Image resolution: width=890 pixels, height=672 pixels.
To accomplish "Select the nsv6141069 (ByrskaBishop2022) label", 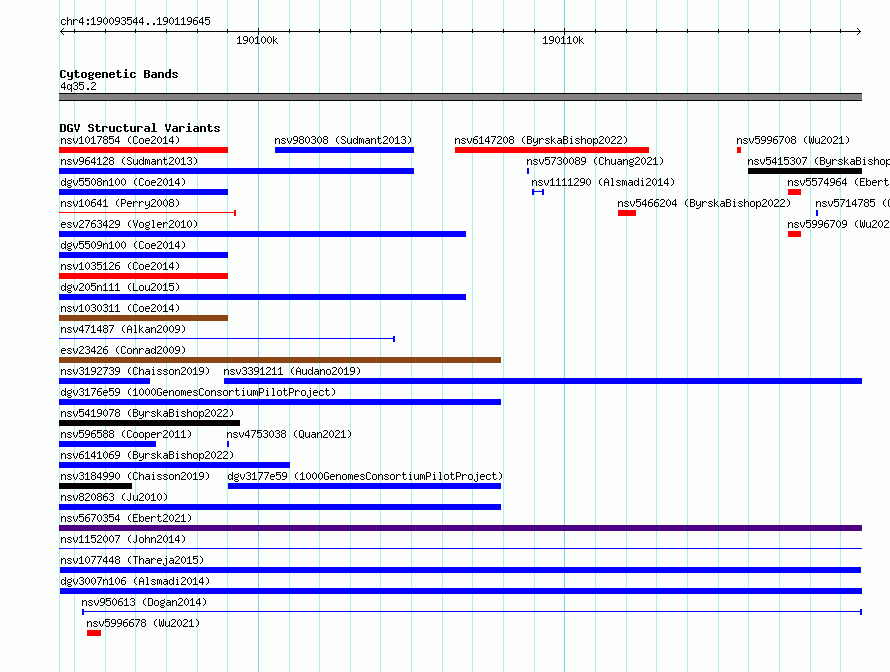I will coord(146,455).
